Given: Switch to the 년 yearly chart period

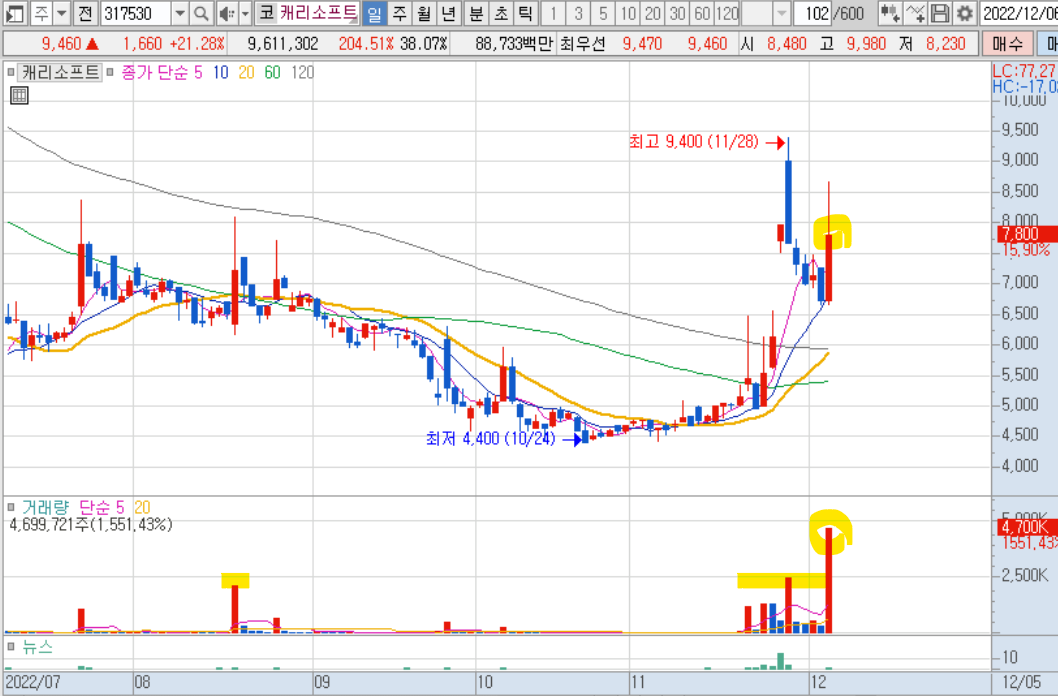Looking at the screenshot, I should coord(448,13).
